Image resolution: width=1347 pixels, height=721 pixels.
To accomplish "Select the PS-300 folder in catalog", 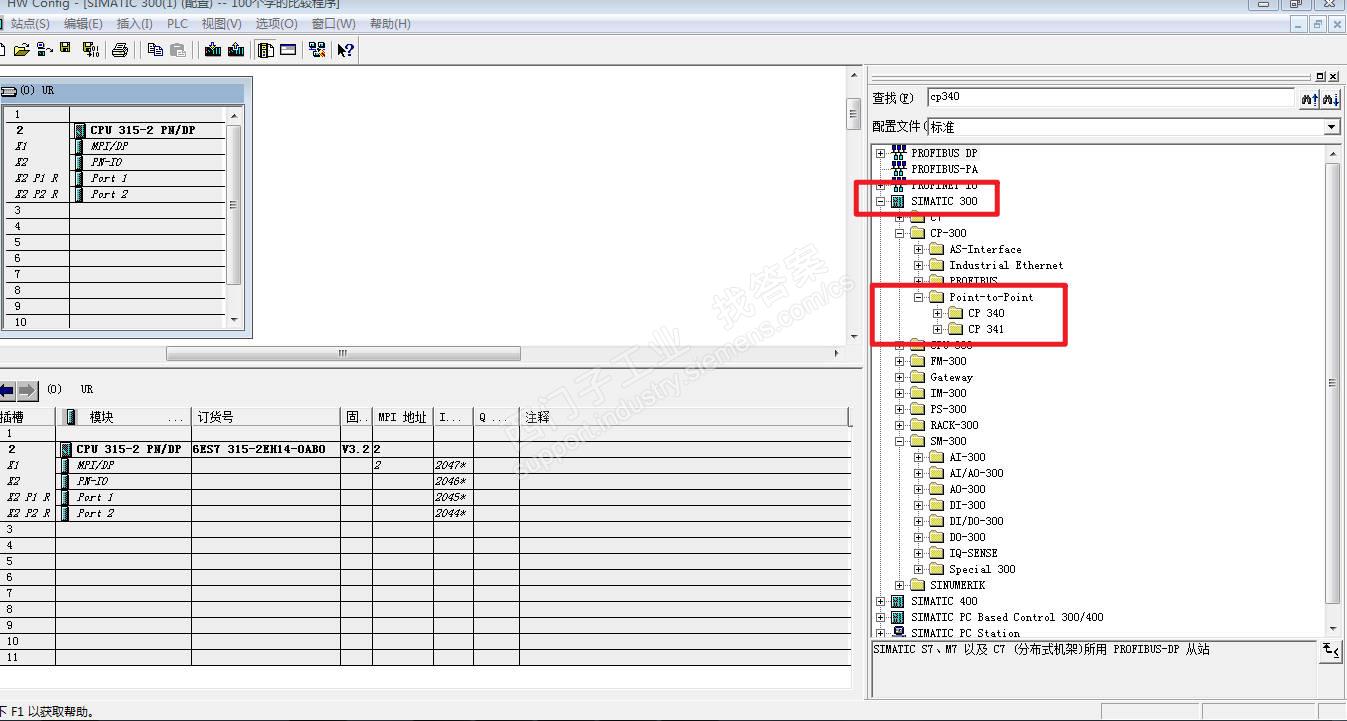I will tap(948, 409).
